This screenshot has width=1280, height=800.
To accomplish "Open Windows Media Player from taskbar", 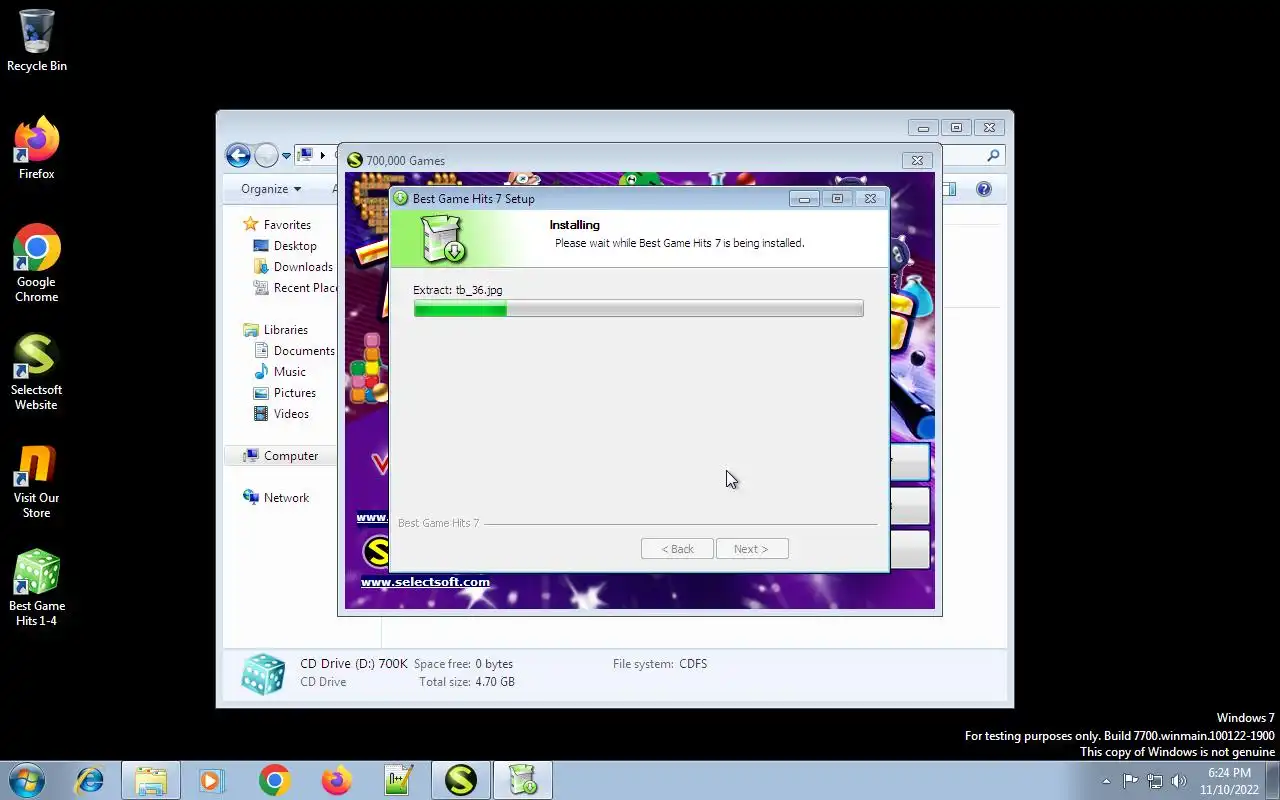I will pos(212,780).
